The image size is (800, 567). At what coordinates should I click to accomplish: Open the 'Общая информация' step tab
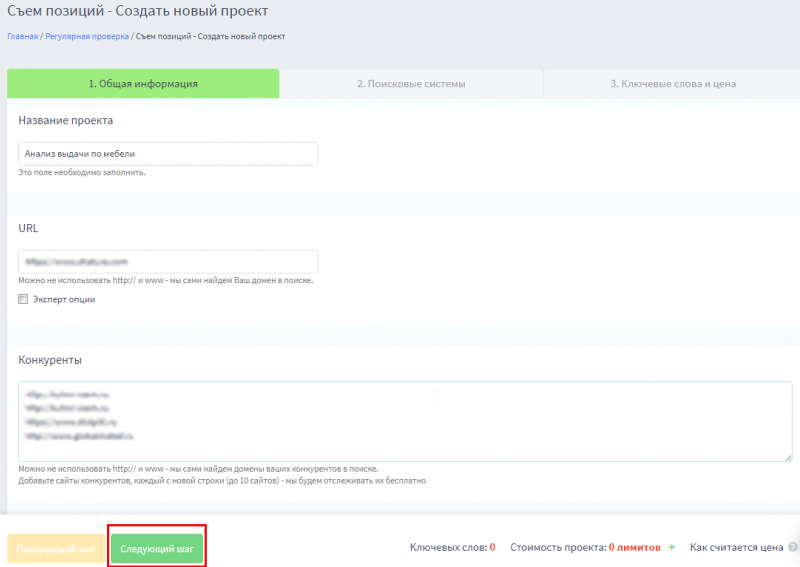coord(143,84)
